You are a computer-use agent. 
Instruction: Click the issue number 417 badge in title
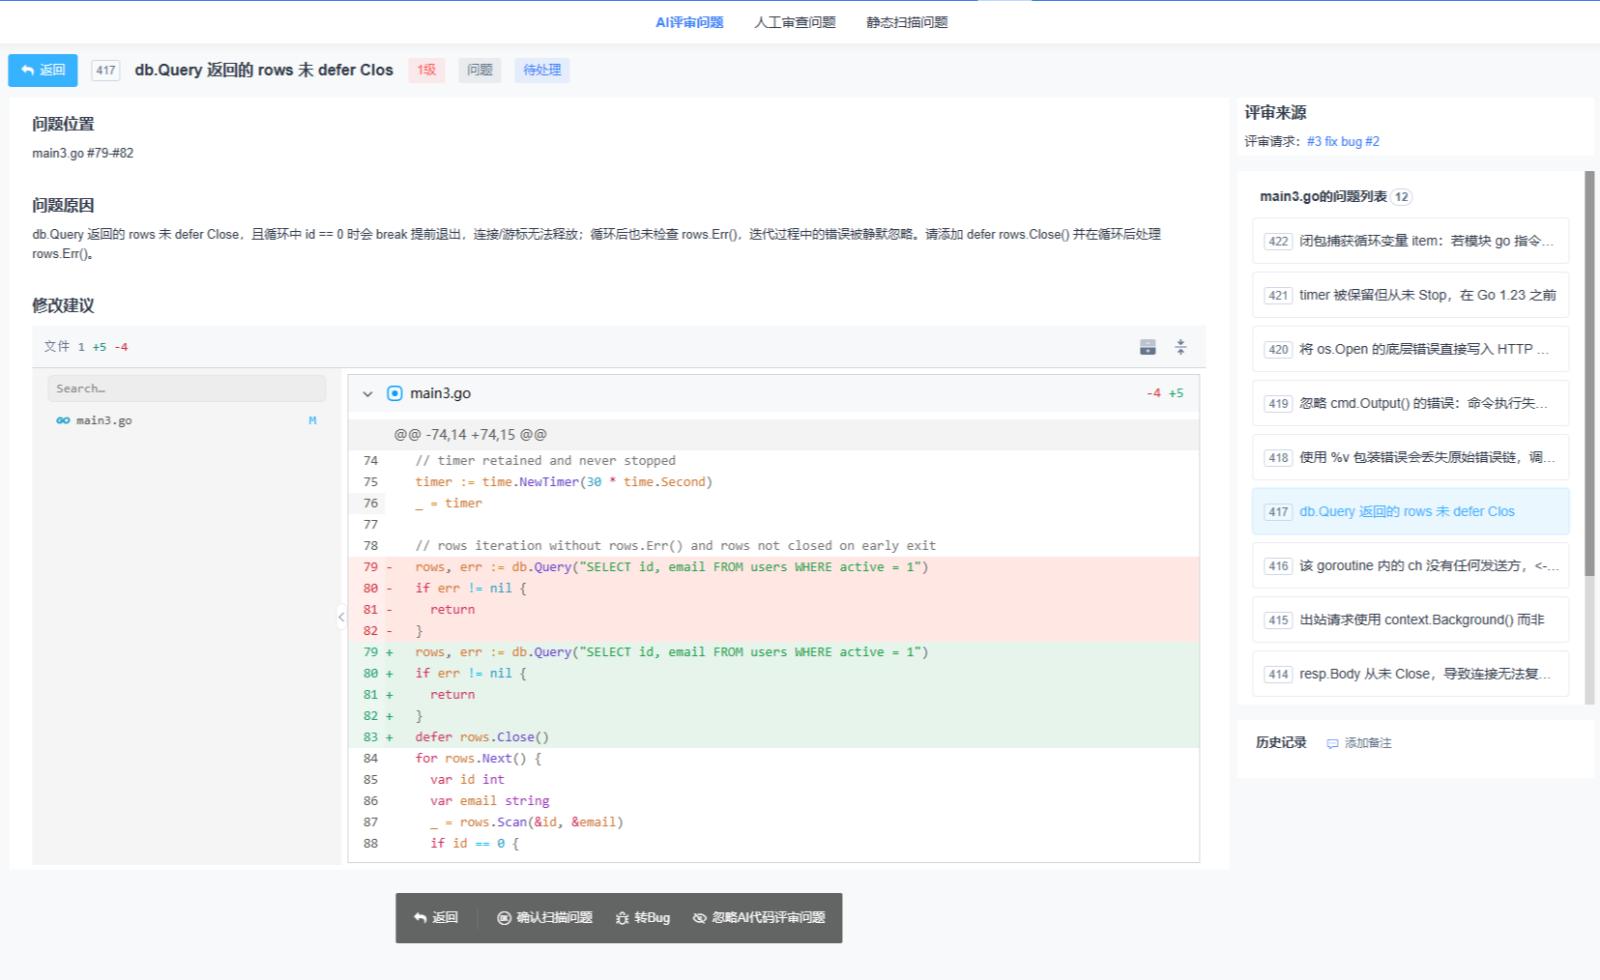click(106, 70)
